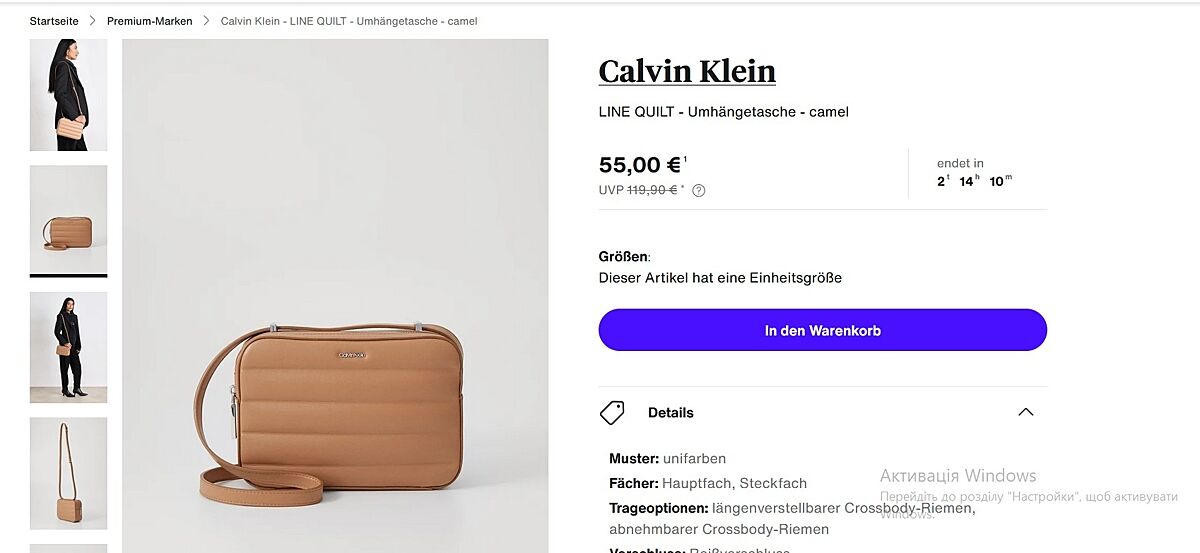Click the product title LINE QUILT Umhängetasche

pos(723,112)
